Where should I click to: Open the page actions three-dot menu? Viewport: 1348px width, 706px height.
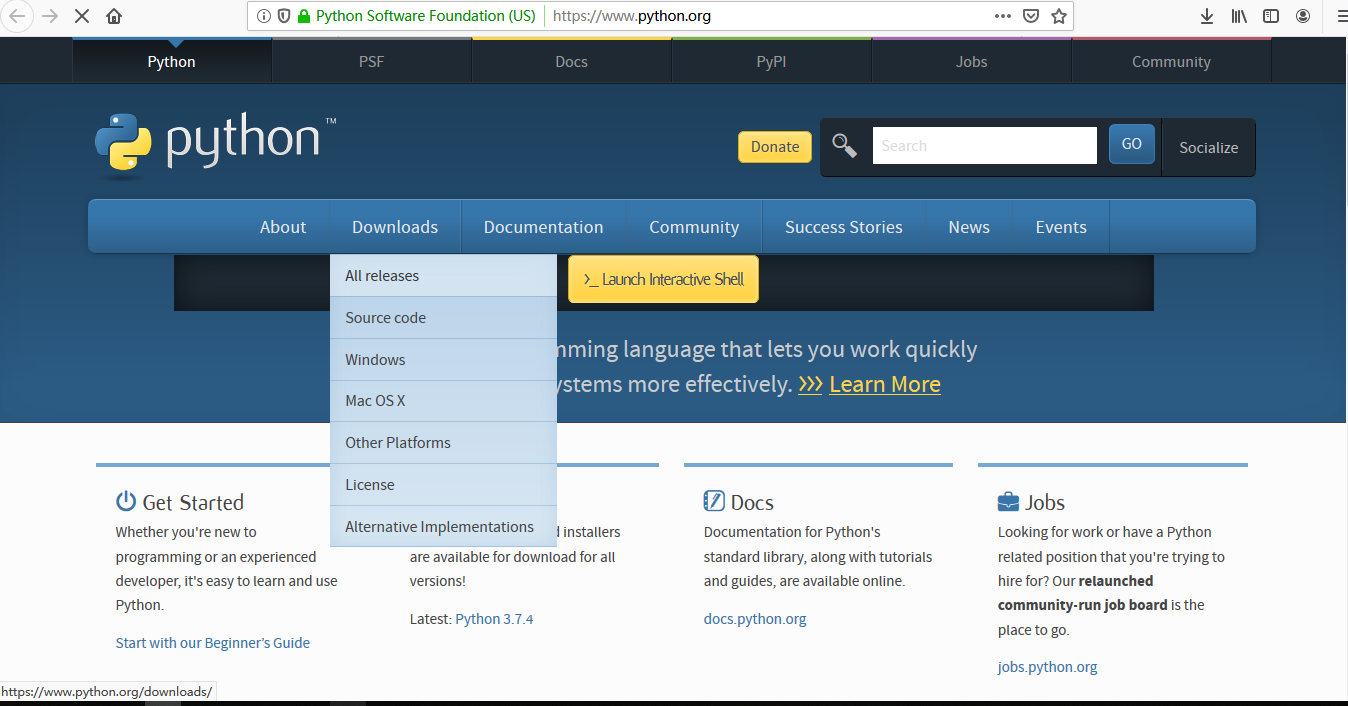pyautogui.click(x=1003, y=16)
